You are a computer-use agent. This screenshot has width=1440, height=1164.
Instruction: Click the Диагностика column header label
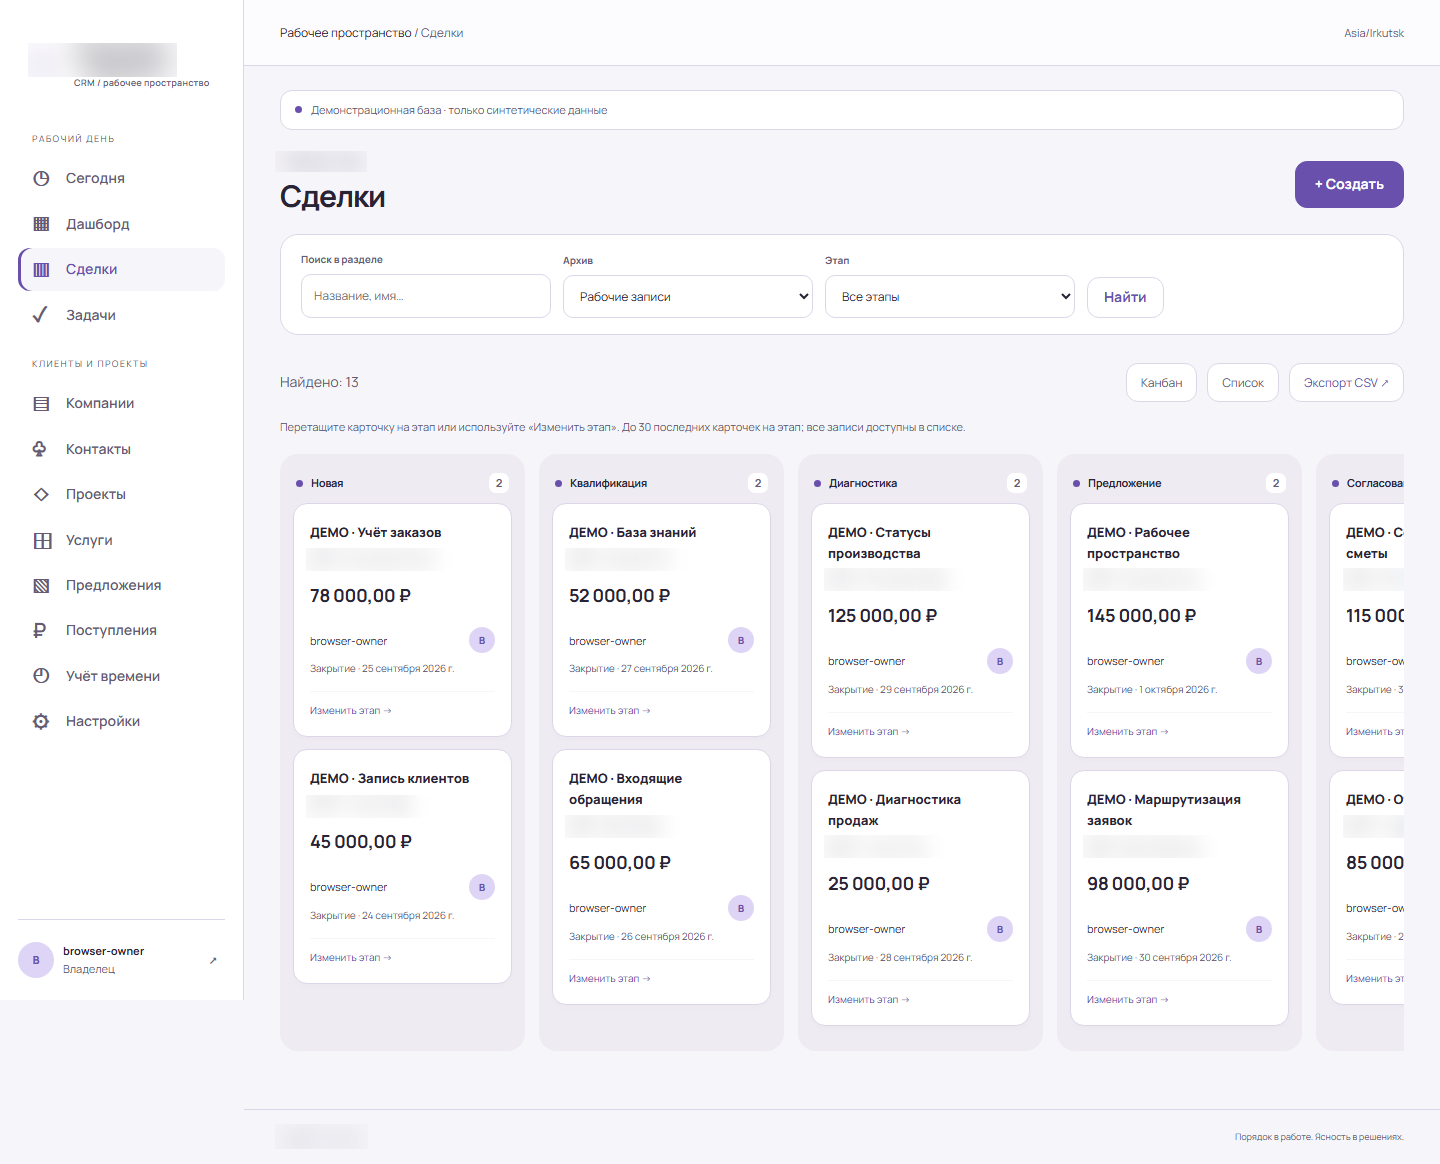(863, 484)
